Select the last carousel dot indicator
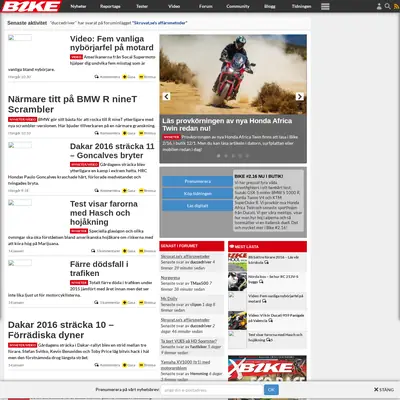This screenshot has height=400, width=400. pos(247,156)
